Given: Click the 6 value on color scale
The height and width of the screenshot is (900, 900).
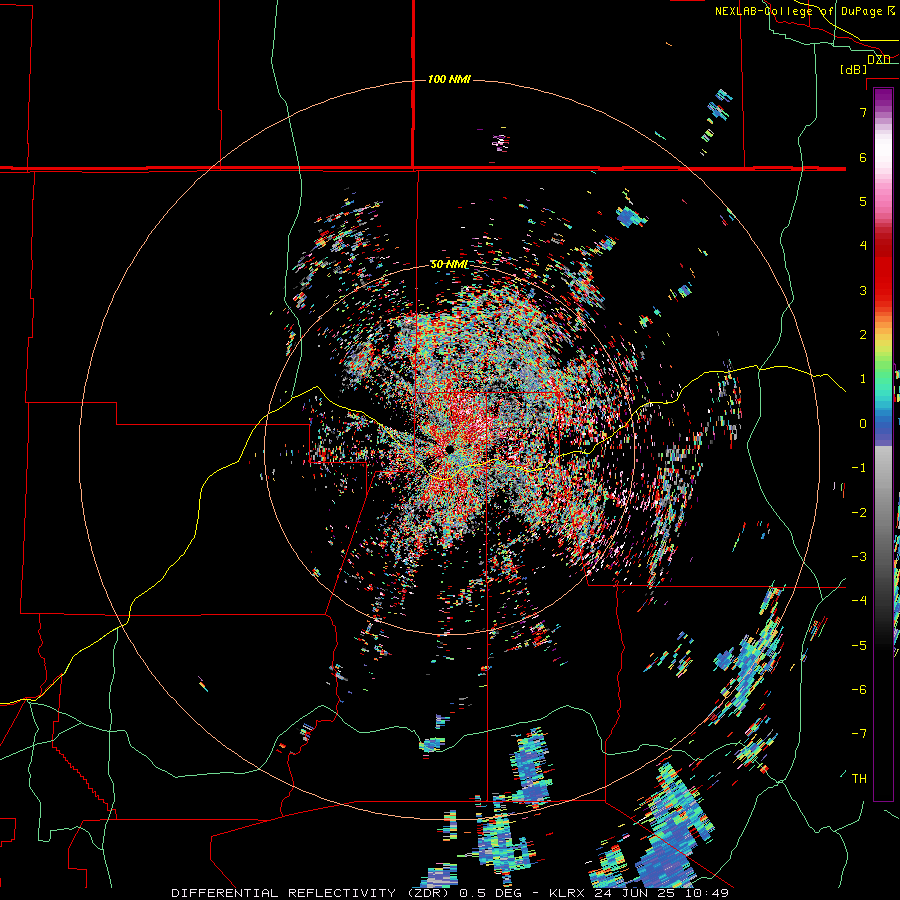Looking at the screenshot, I should click(x=863, y=157).
